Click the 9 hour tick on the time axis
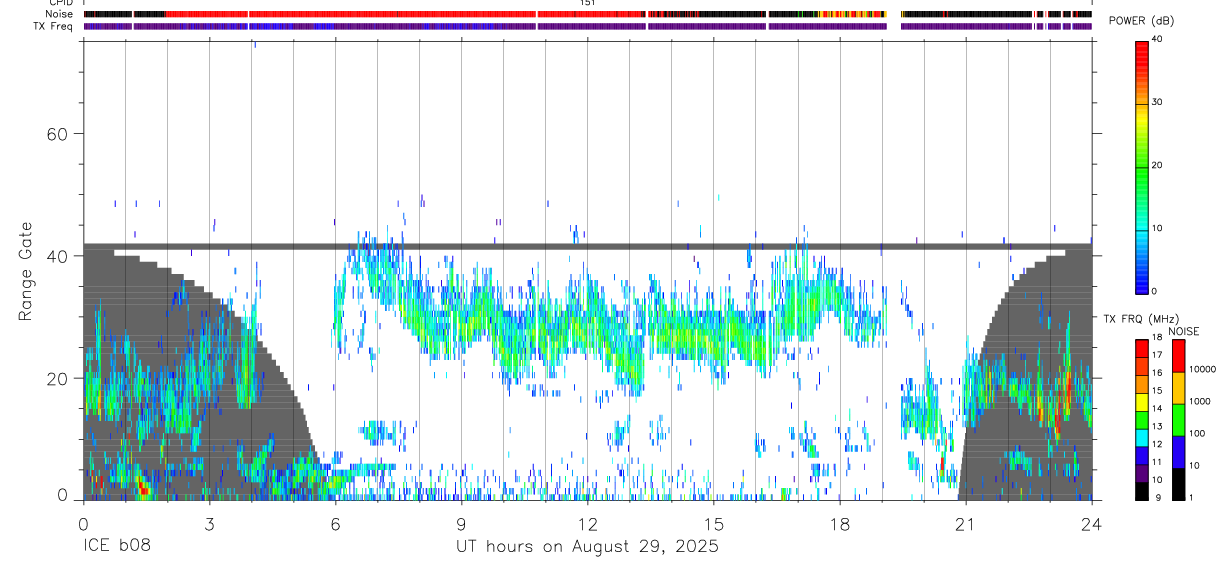 (461, 523)
